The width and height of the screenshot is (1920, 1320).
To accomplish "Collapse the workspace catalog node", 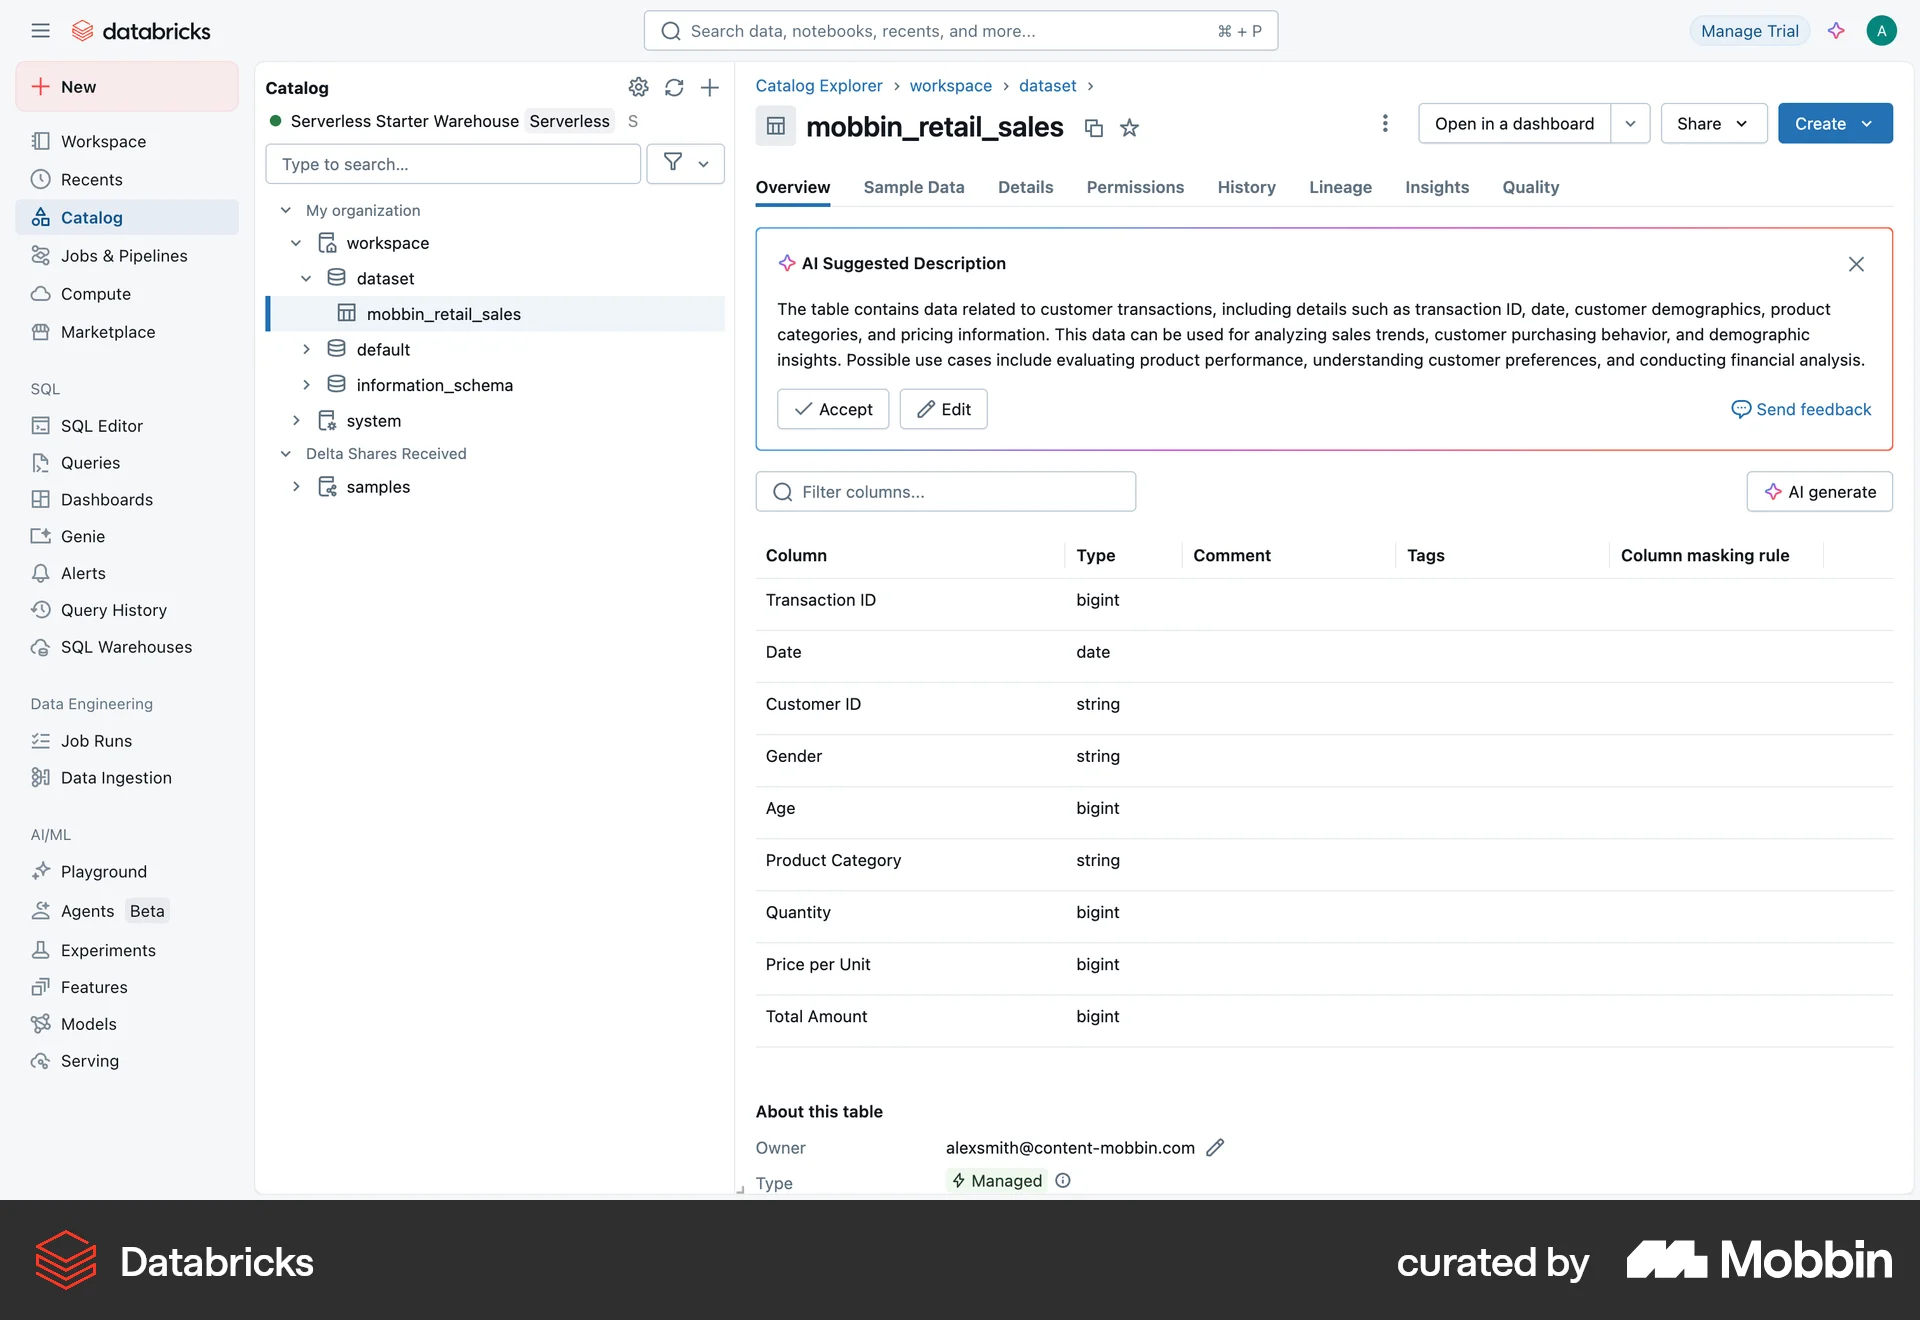I will (x=296, y=242).
